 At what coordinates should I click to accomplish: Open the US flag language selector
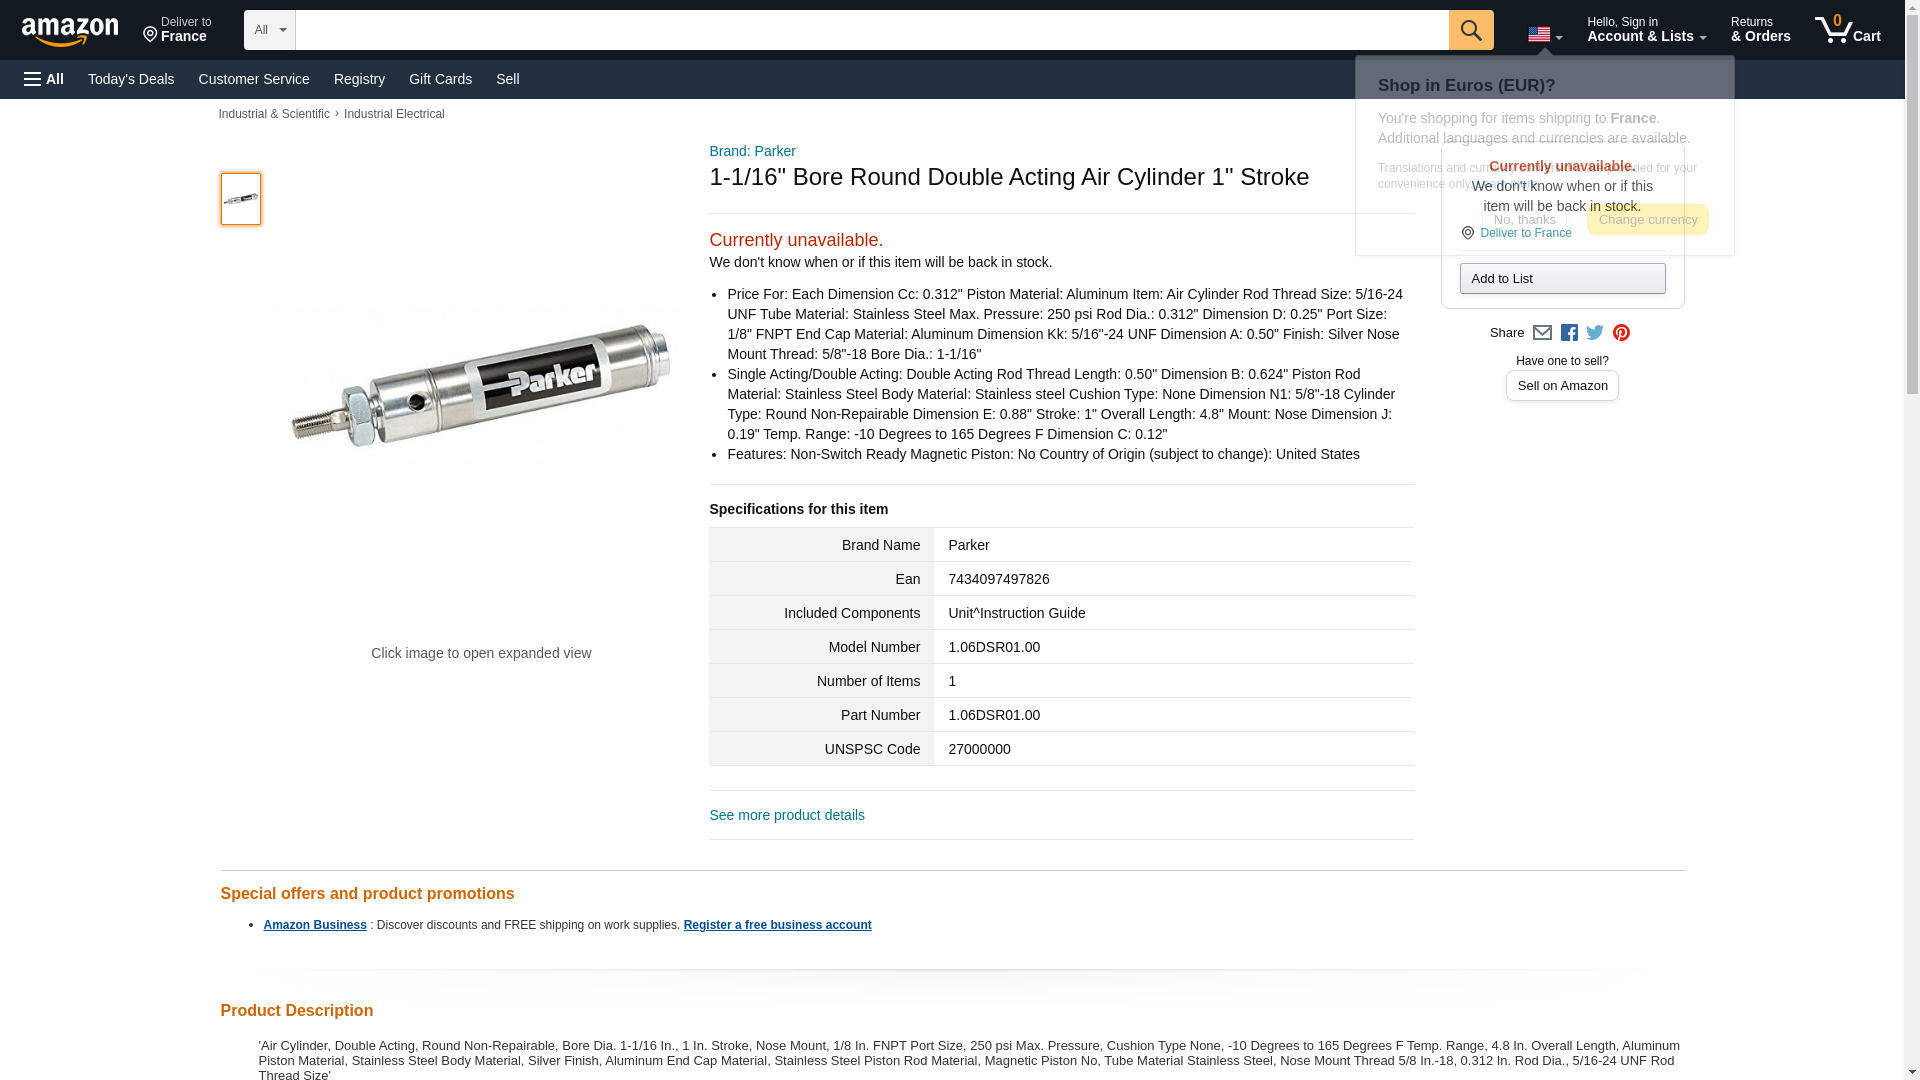tap(1544, 34)
